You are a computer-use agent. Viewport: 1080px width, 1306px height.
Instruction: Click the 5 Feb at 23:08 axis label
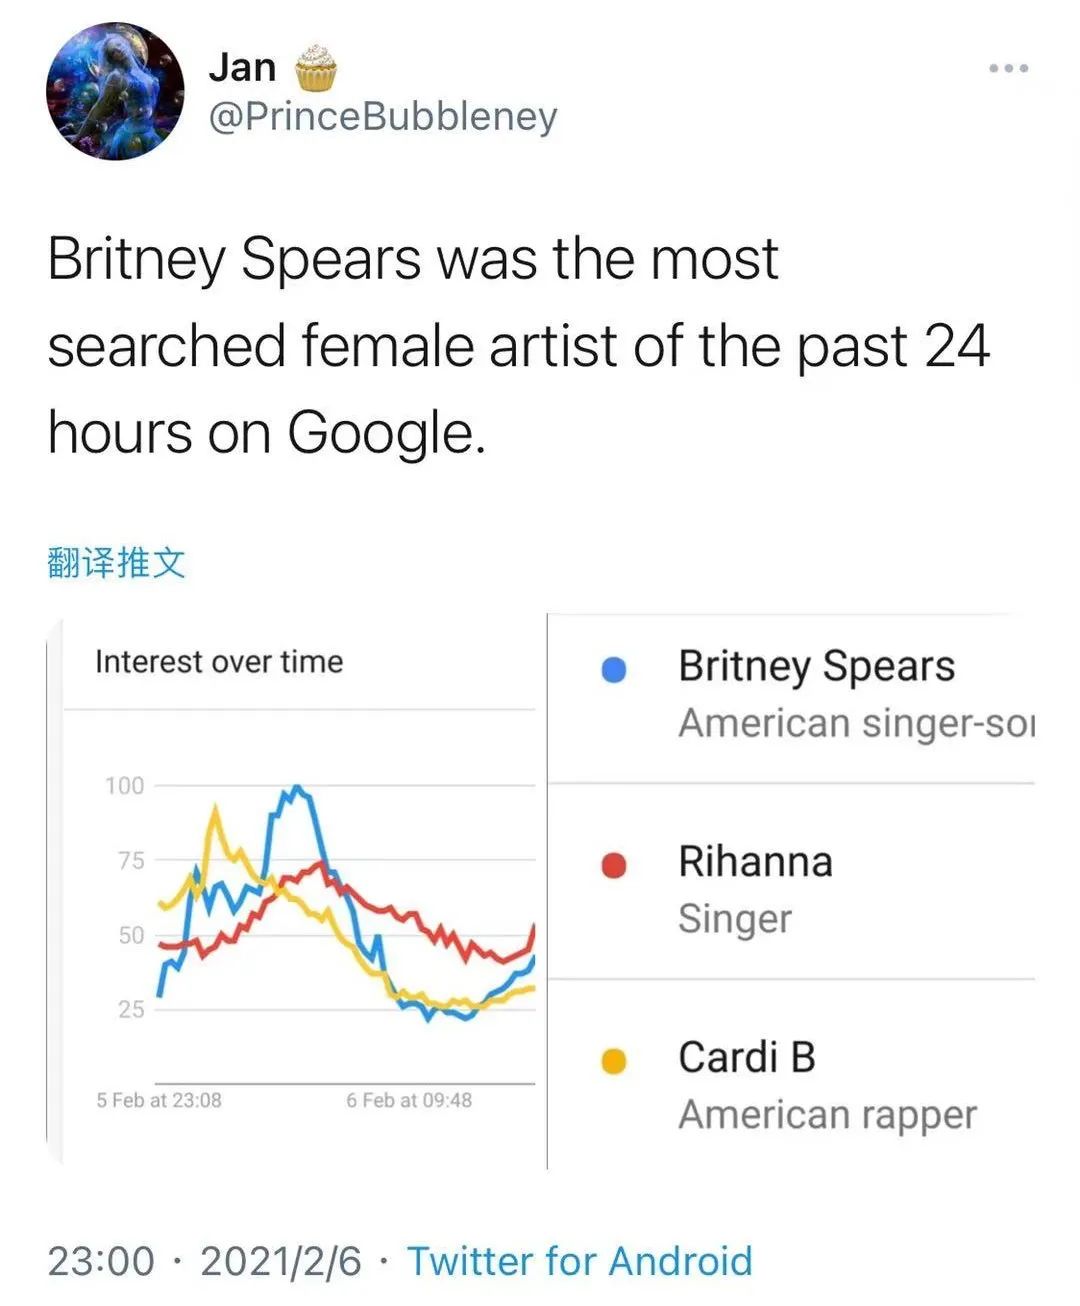159,1100
